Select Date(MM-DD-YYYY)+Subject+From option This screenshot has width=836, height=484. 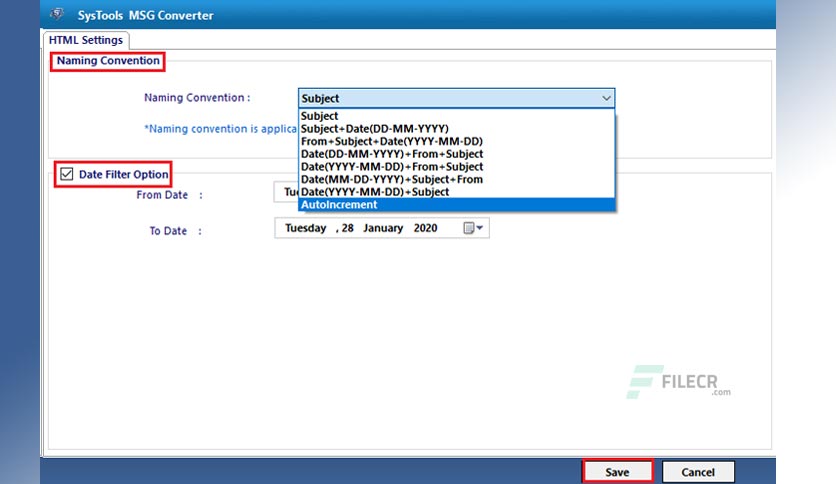pyautogui.click(x=456, y=179)
